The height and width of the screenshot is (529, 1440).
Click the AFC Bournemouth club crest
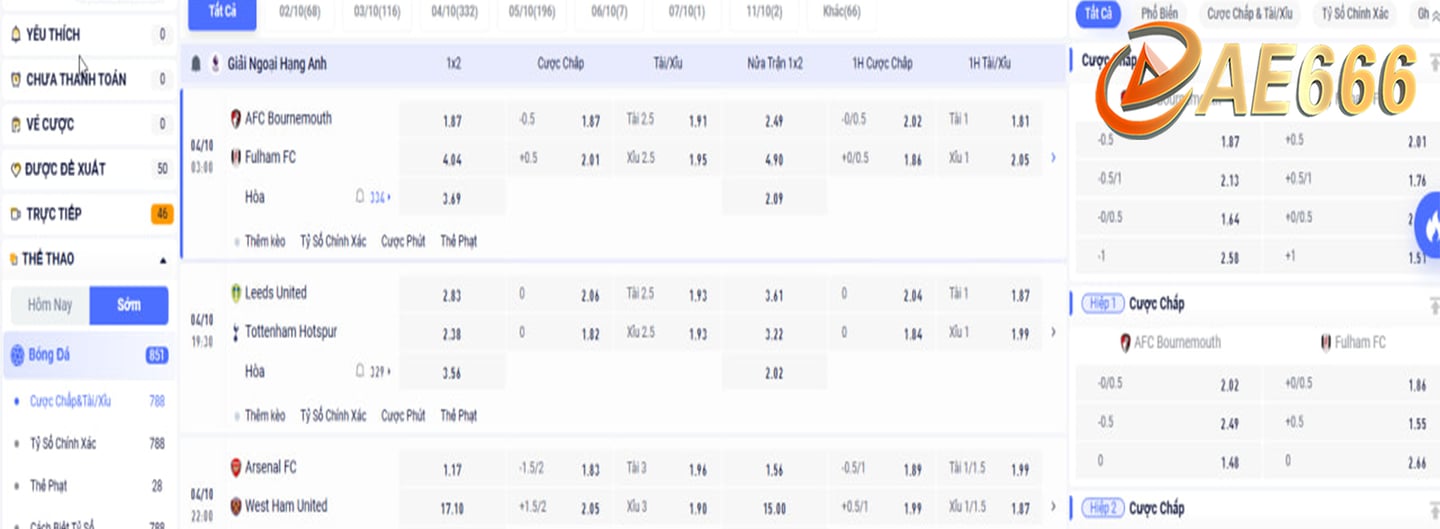[236, 118]
